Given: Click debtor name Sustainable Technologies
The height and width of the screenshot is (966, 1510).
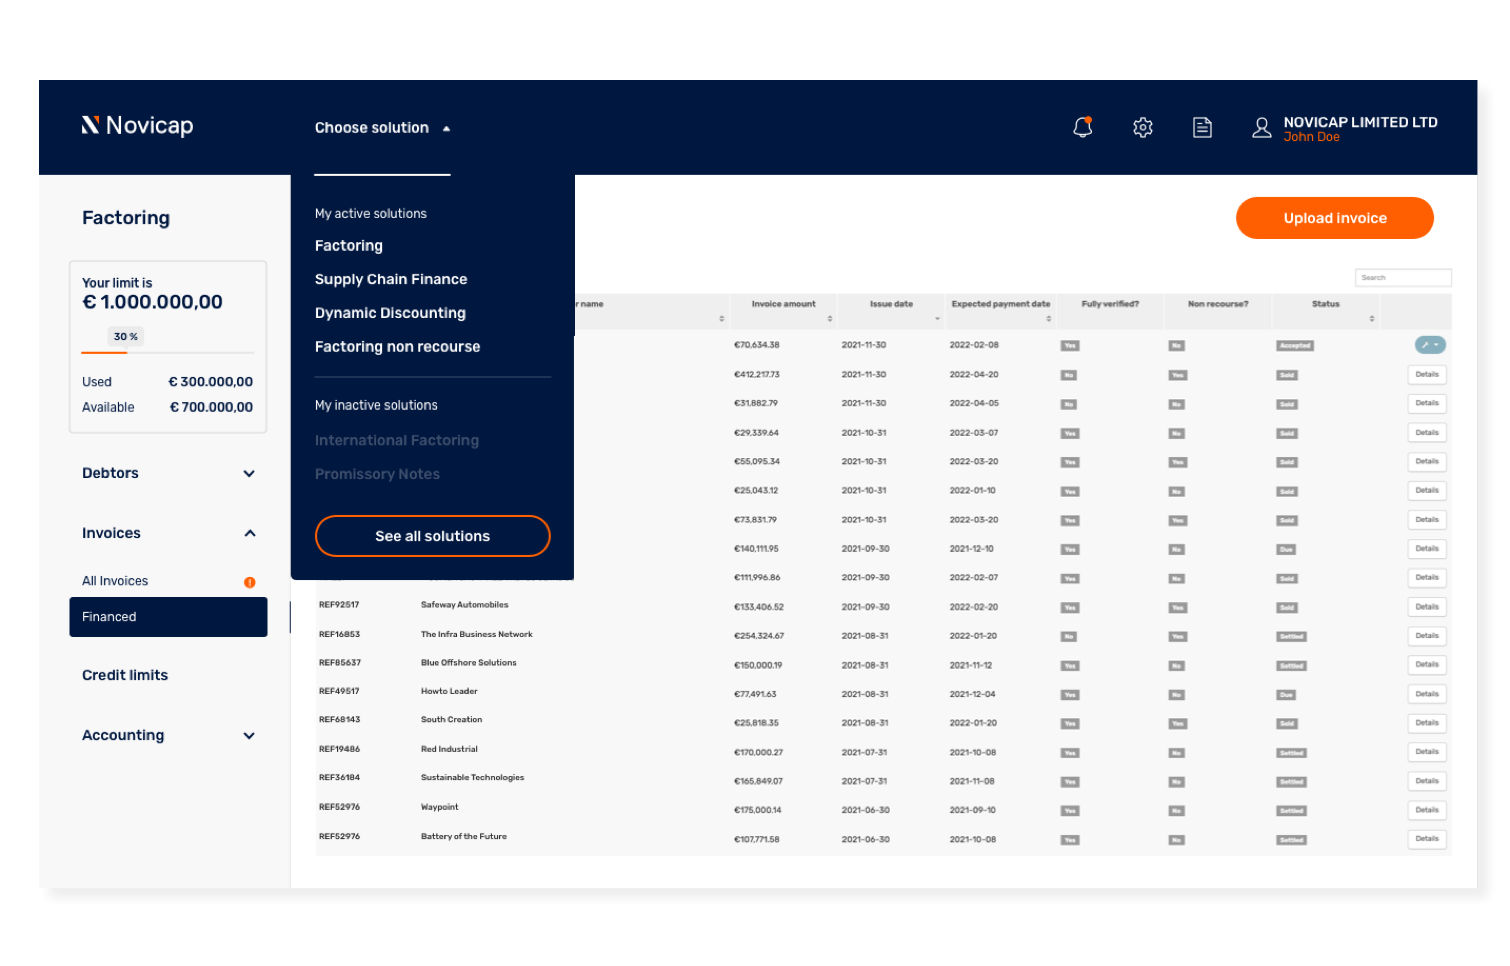Looking at the screenshot, I should [472, 778].
